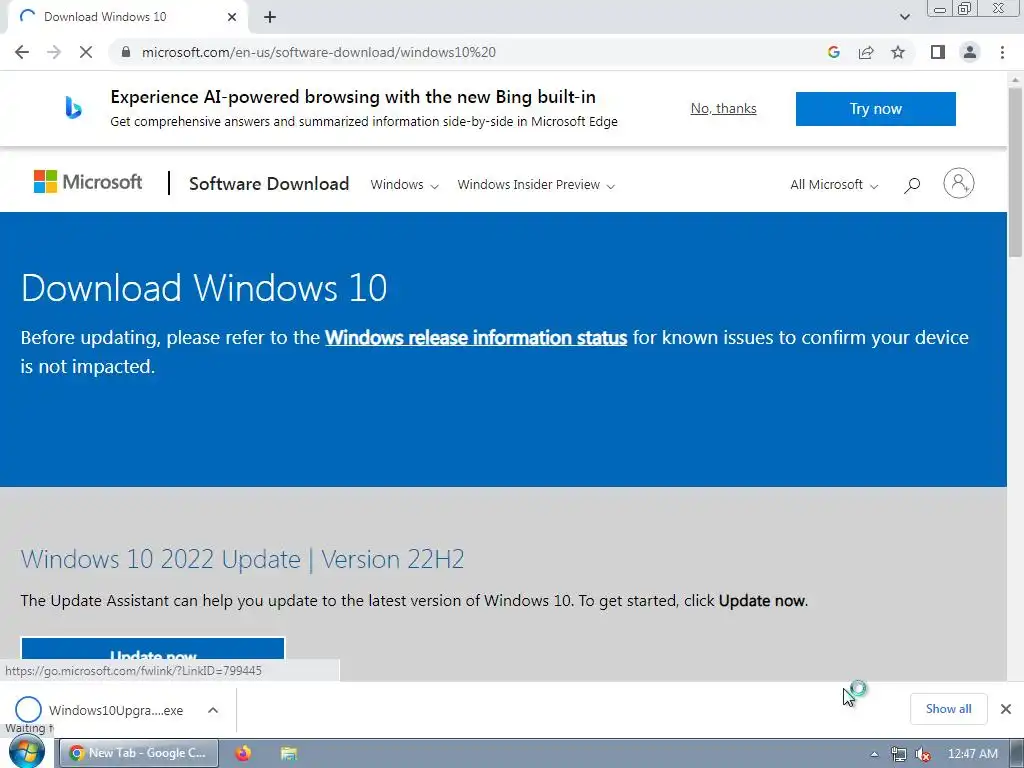Open a new tab with plus

[x=270, y=17]
